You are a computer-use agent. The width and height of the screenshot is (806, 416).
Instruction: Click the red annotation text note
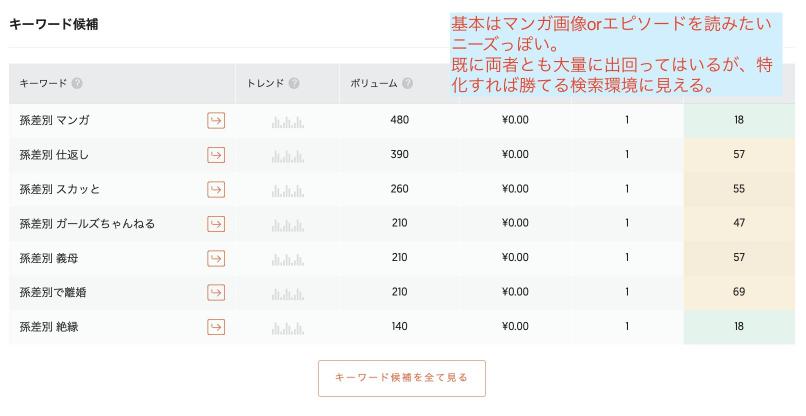point(616,54)
